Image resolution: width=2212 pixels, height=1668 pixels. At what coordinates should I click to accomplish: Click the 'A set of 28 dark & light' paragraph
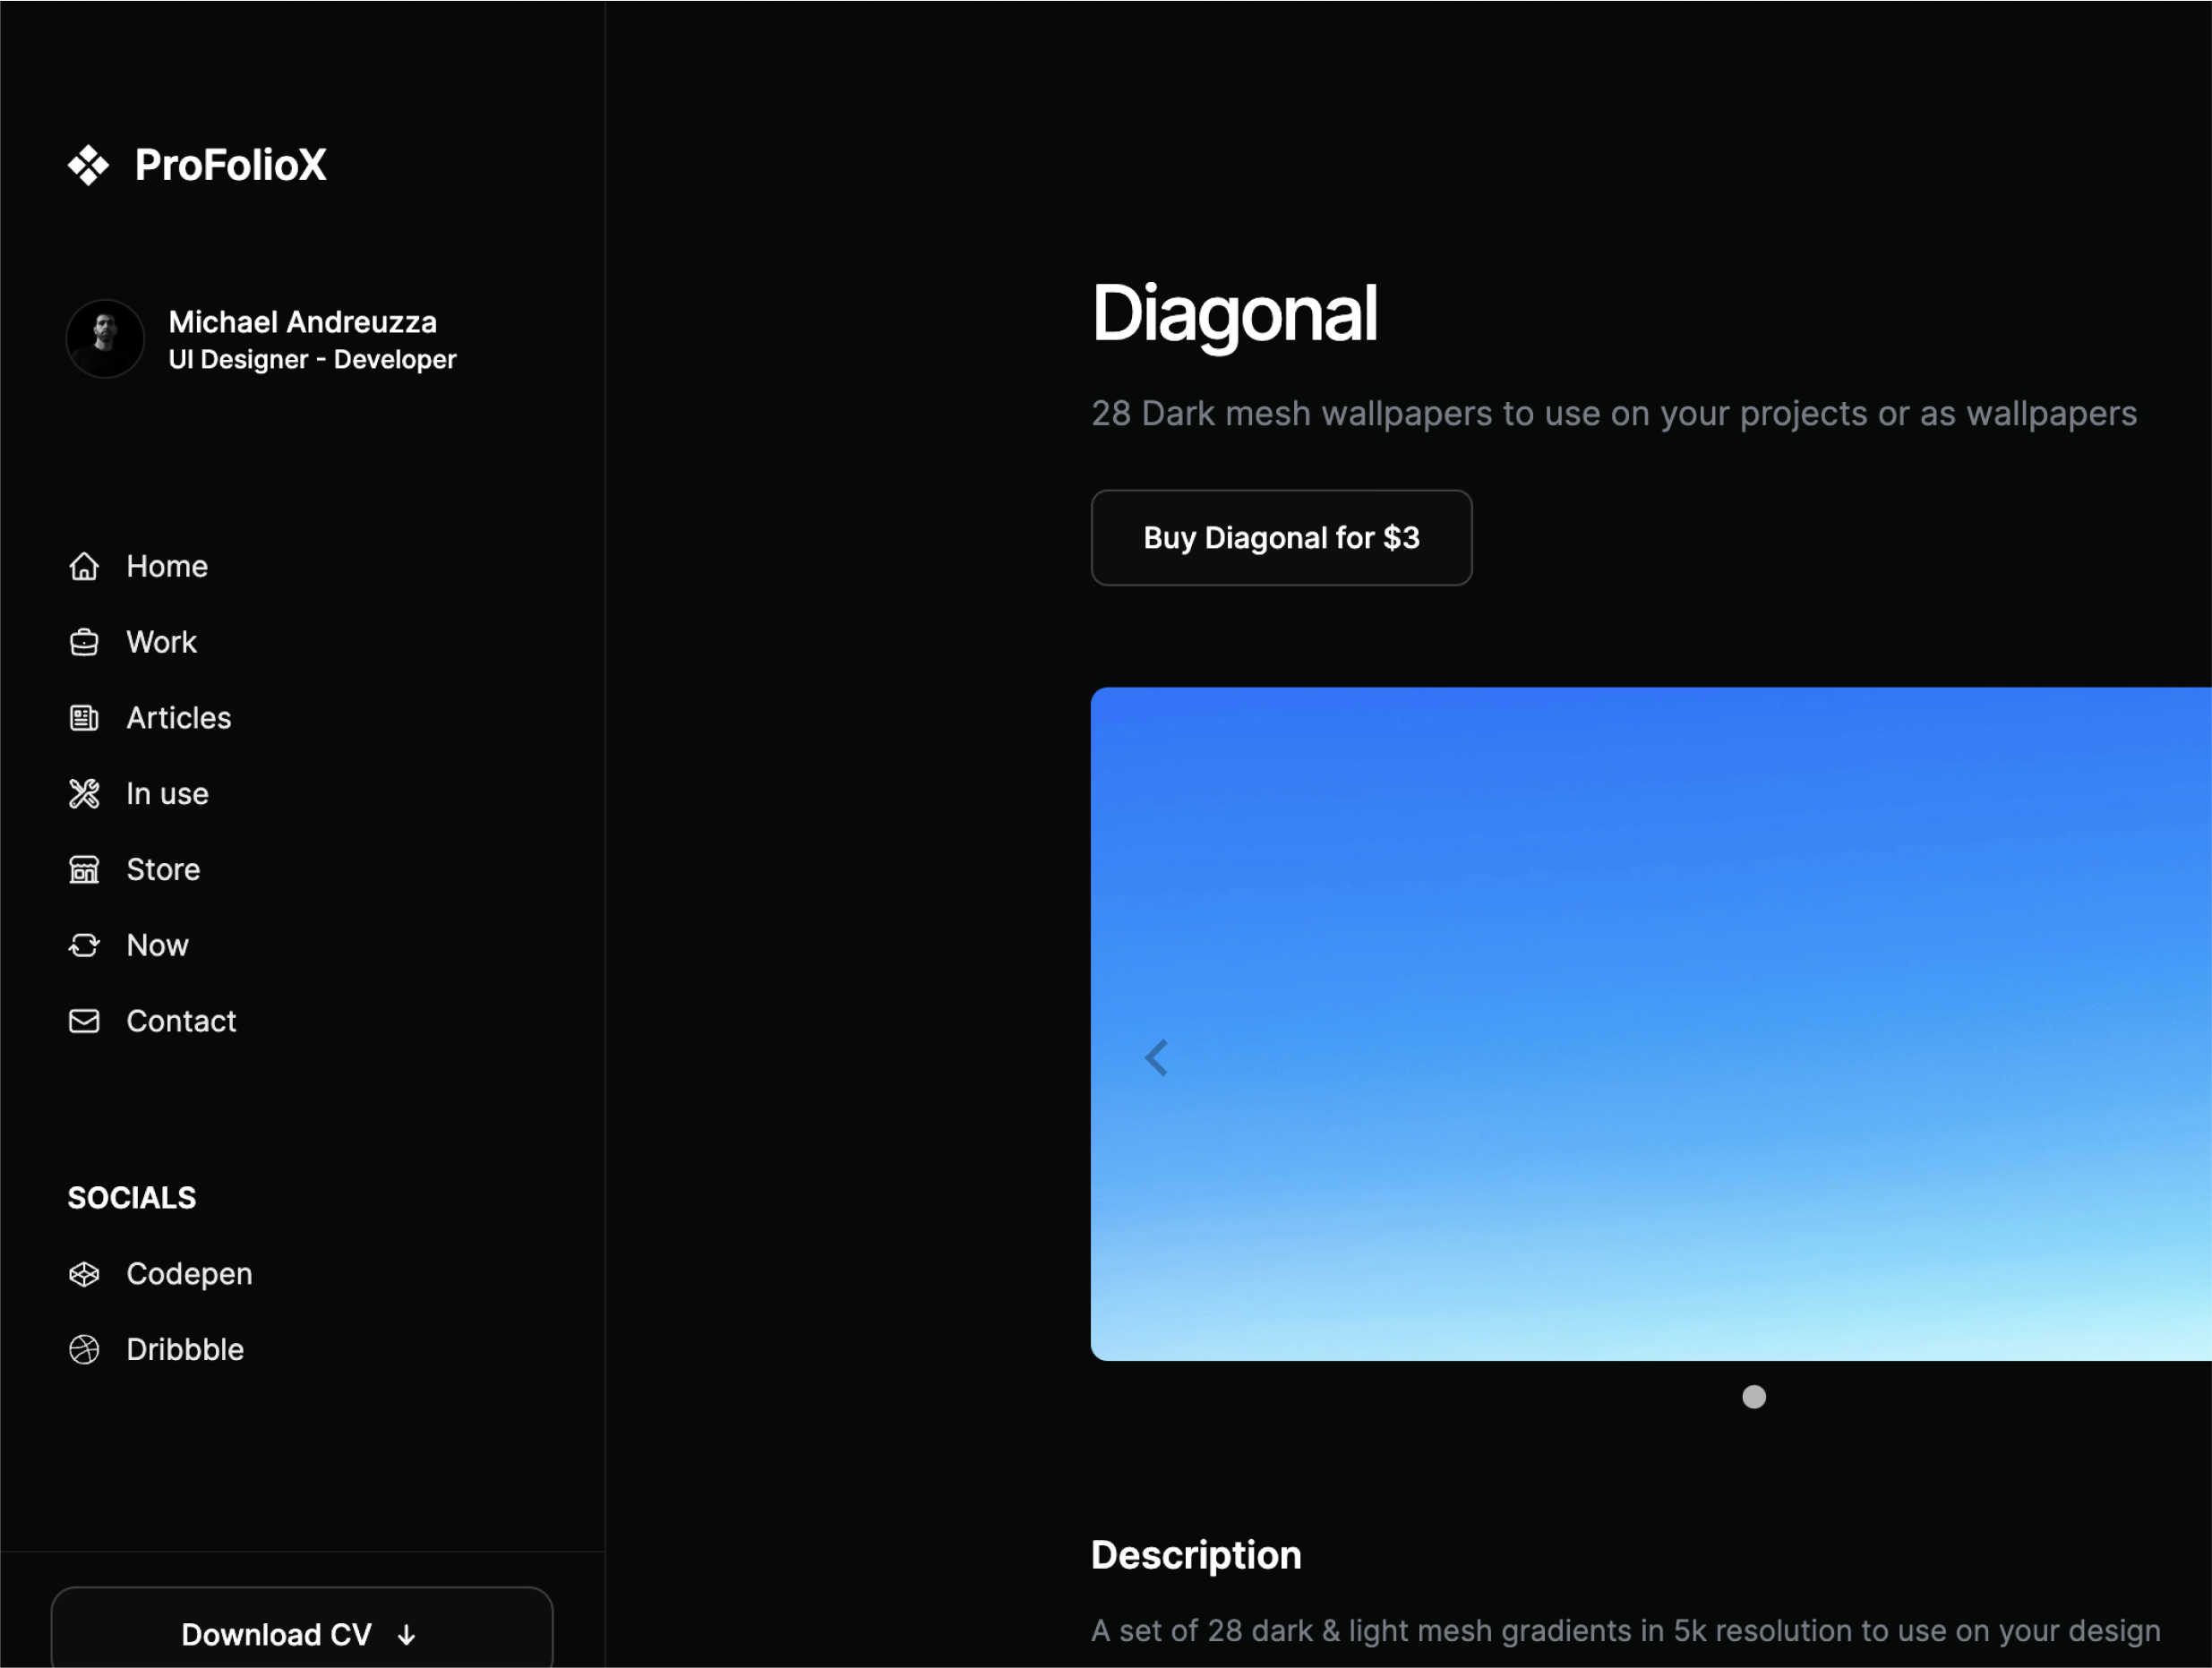coord(1625,1632)
